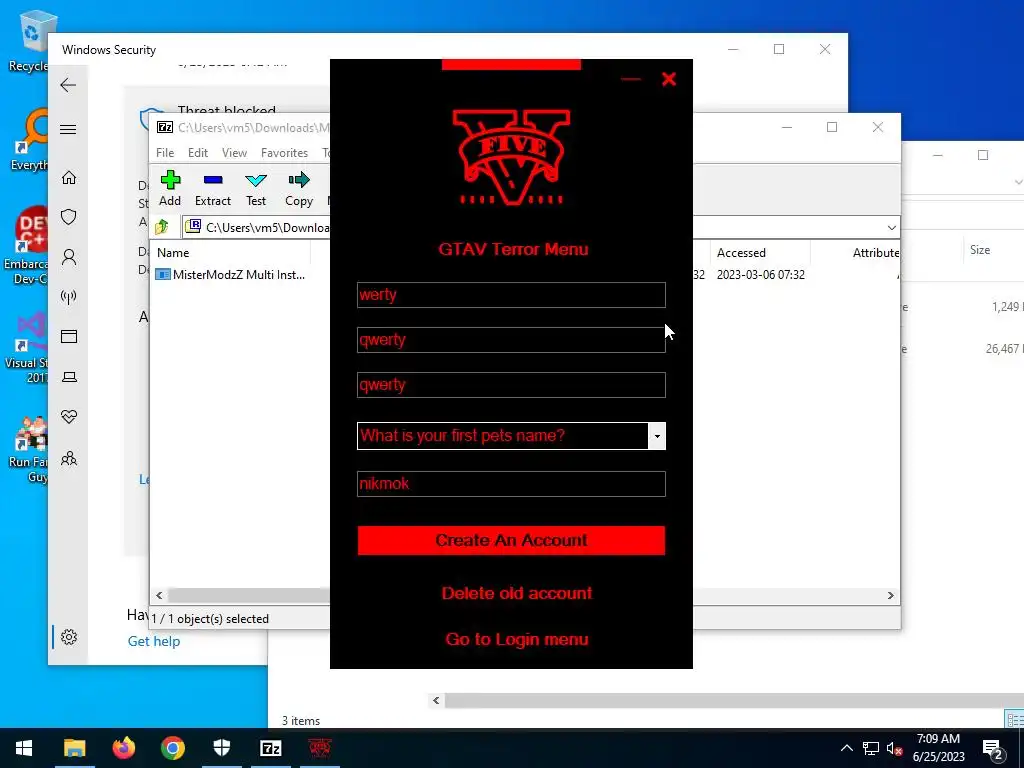This screenshot has width=1024, height=768.
Task: Open Device performance & health heart icon
Action: pos(69,417)
